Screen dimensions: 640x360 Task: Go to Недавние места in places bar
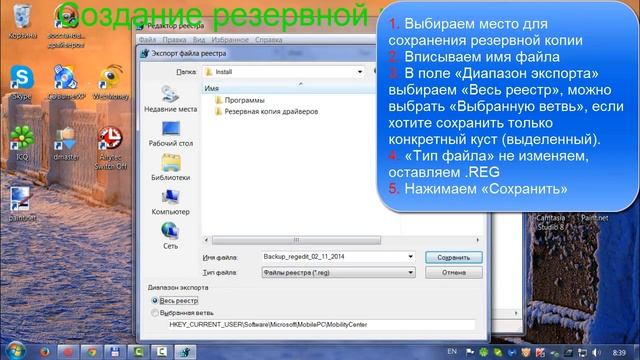click(171, 99)
